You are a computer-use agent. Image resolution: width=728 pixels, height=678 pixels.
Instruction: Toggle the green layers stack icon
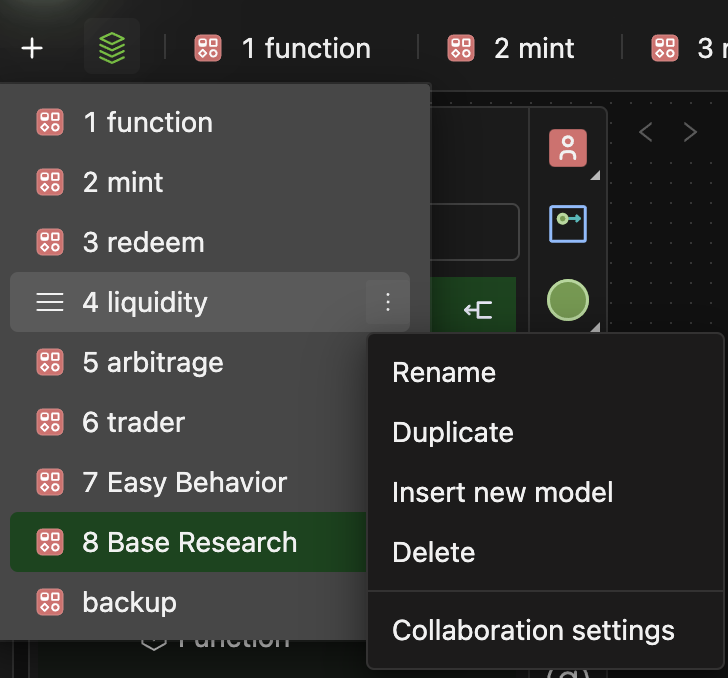112,48
